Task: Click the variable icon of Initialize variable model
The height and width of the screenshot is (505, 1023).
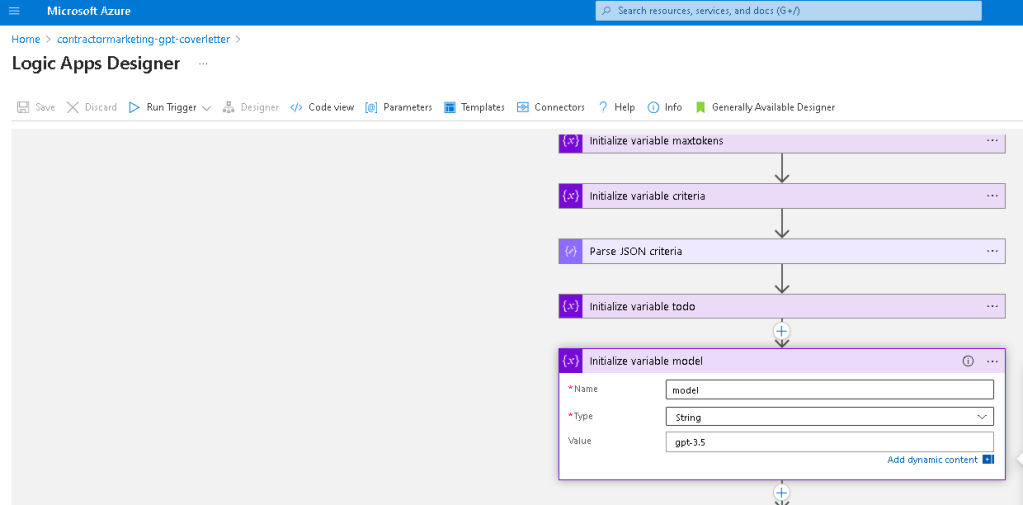Action: pyautogui.click(x=571, y=361)
